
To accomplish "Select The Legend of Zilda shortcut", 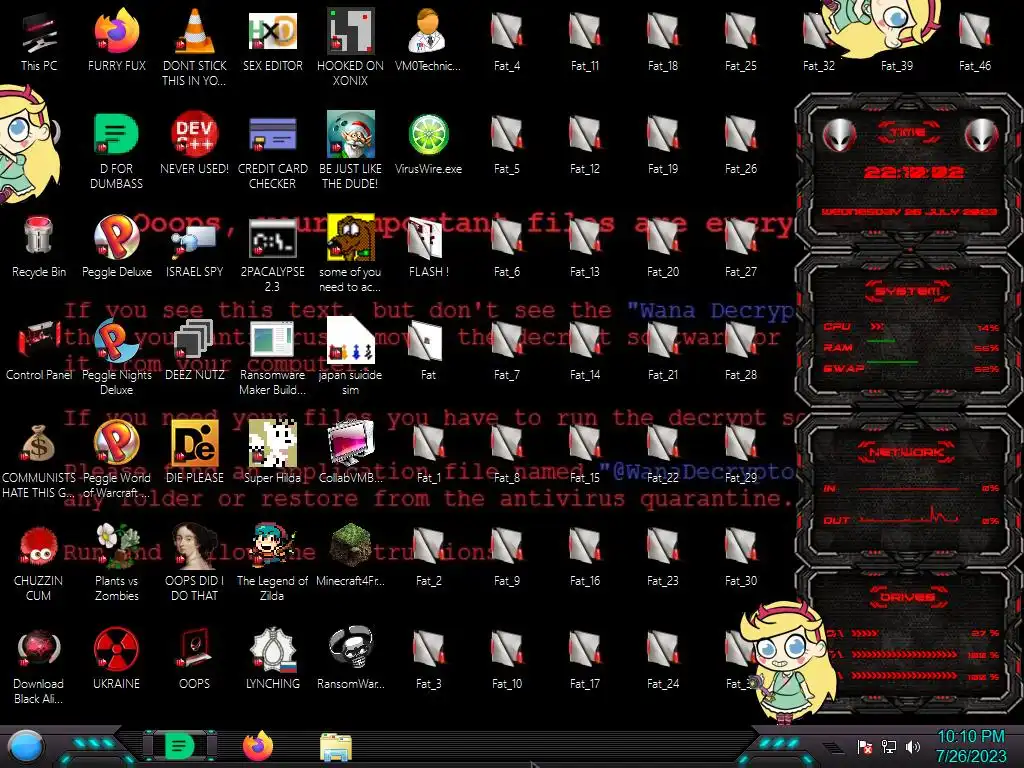I will coord(273,562).
